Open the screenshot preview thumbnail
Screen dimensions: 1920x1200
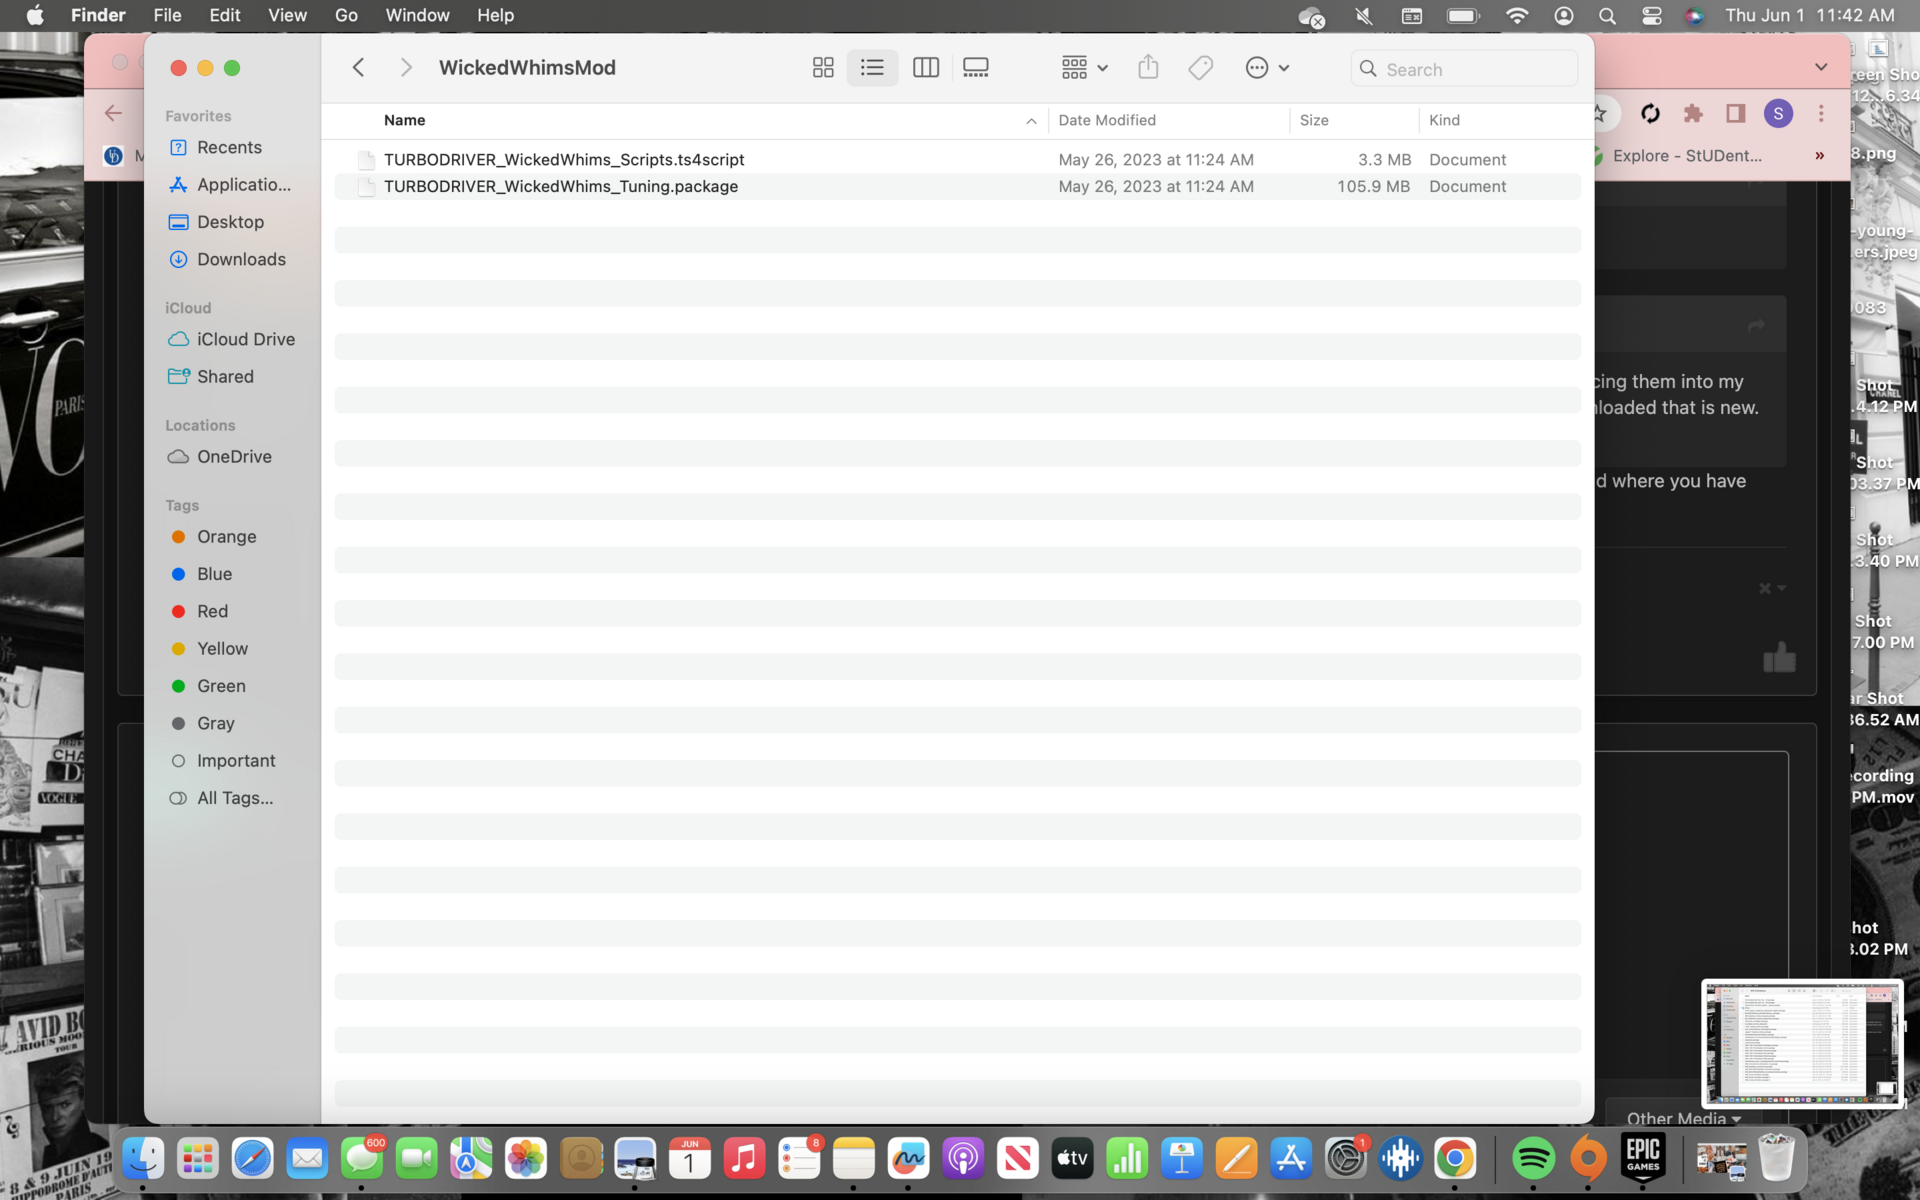tap(1802, 1043)
